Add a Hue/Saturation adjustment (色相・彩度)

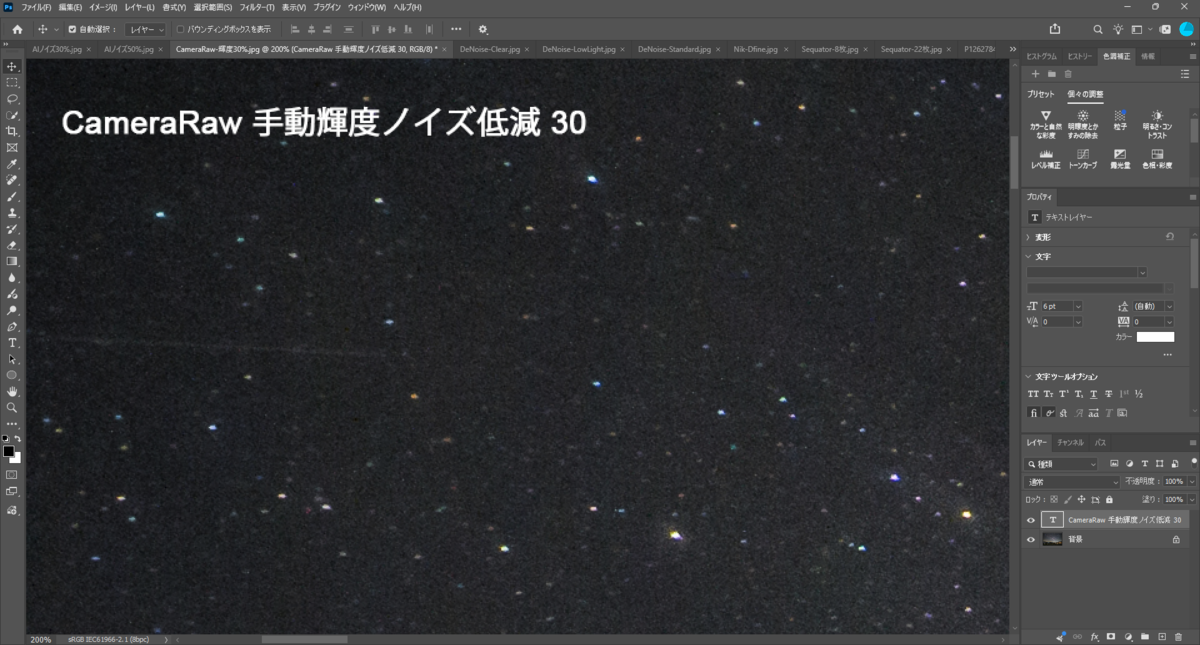click(x=1157, y=158)
